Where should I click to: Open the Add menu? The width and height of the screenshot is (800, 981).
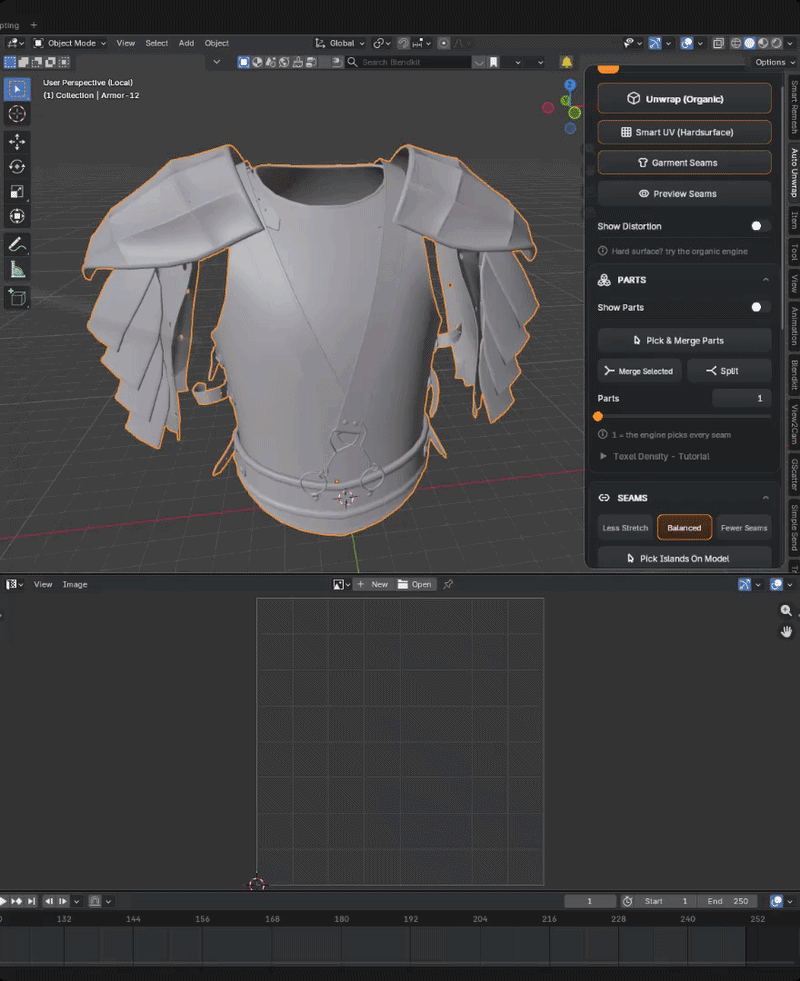point(186,43)
